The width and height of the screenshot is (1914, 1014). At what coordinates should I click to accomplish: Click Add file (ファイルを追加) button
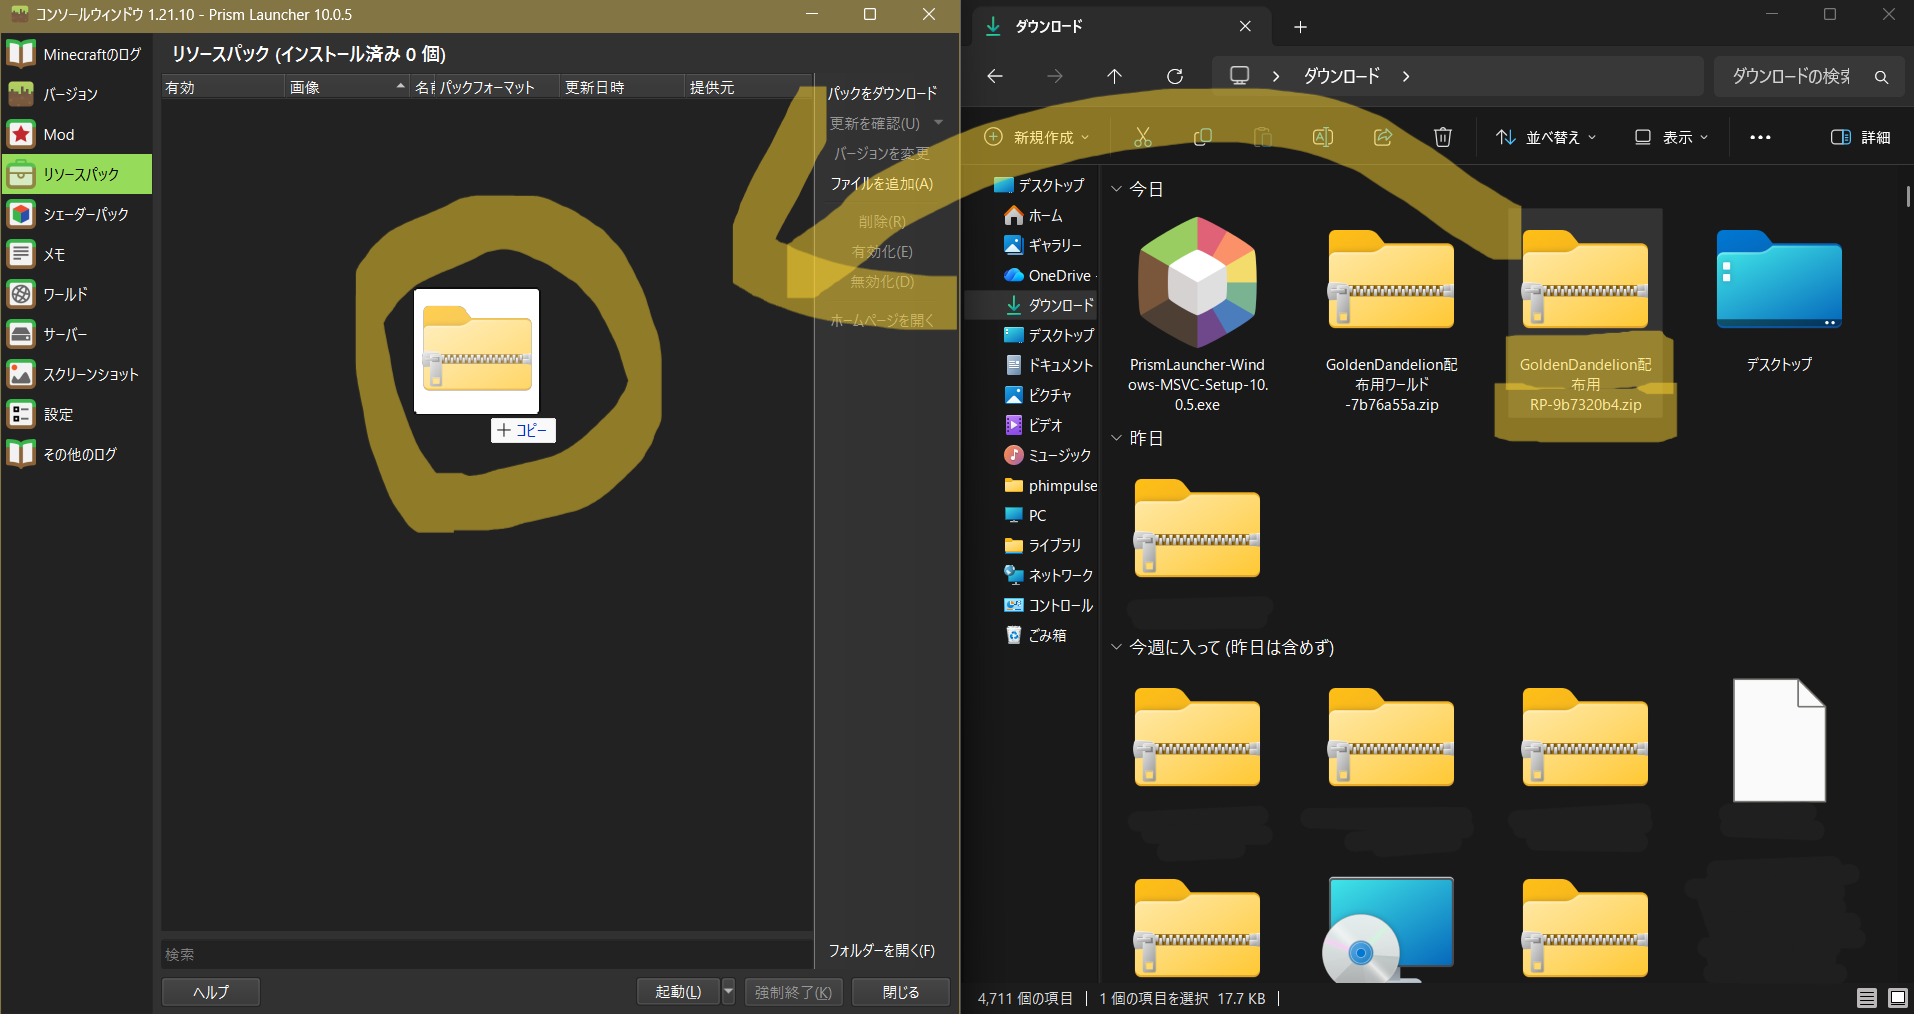[881, 184]
